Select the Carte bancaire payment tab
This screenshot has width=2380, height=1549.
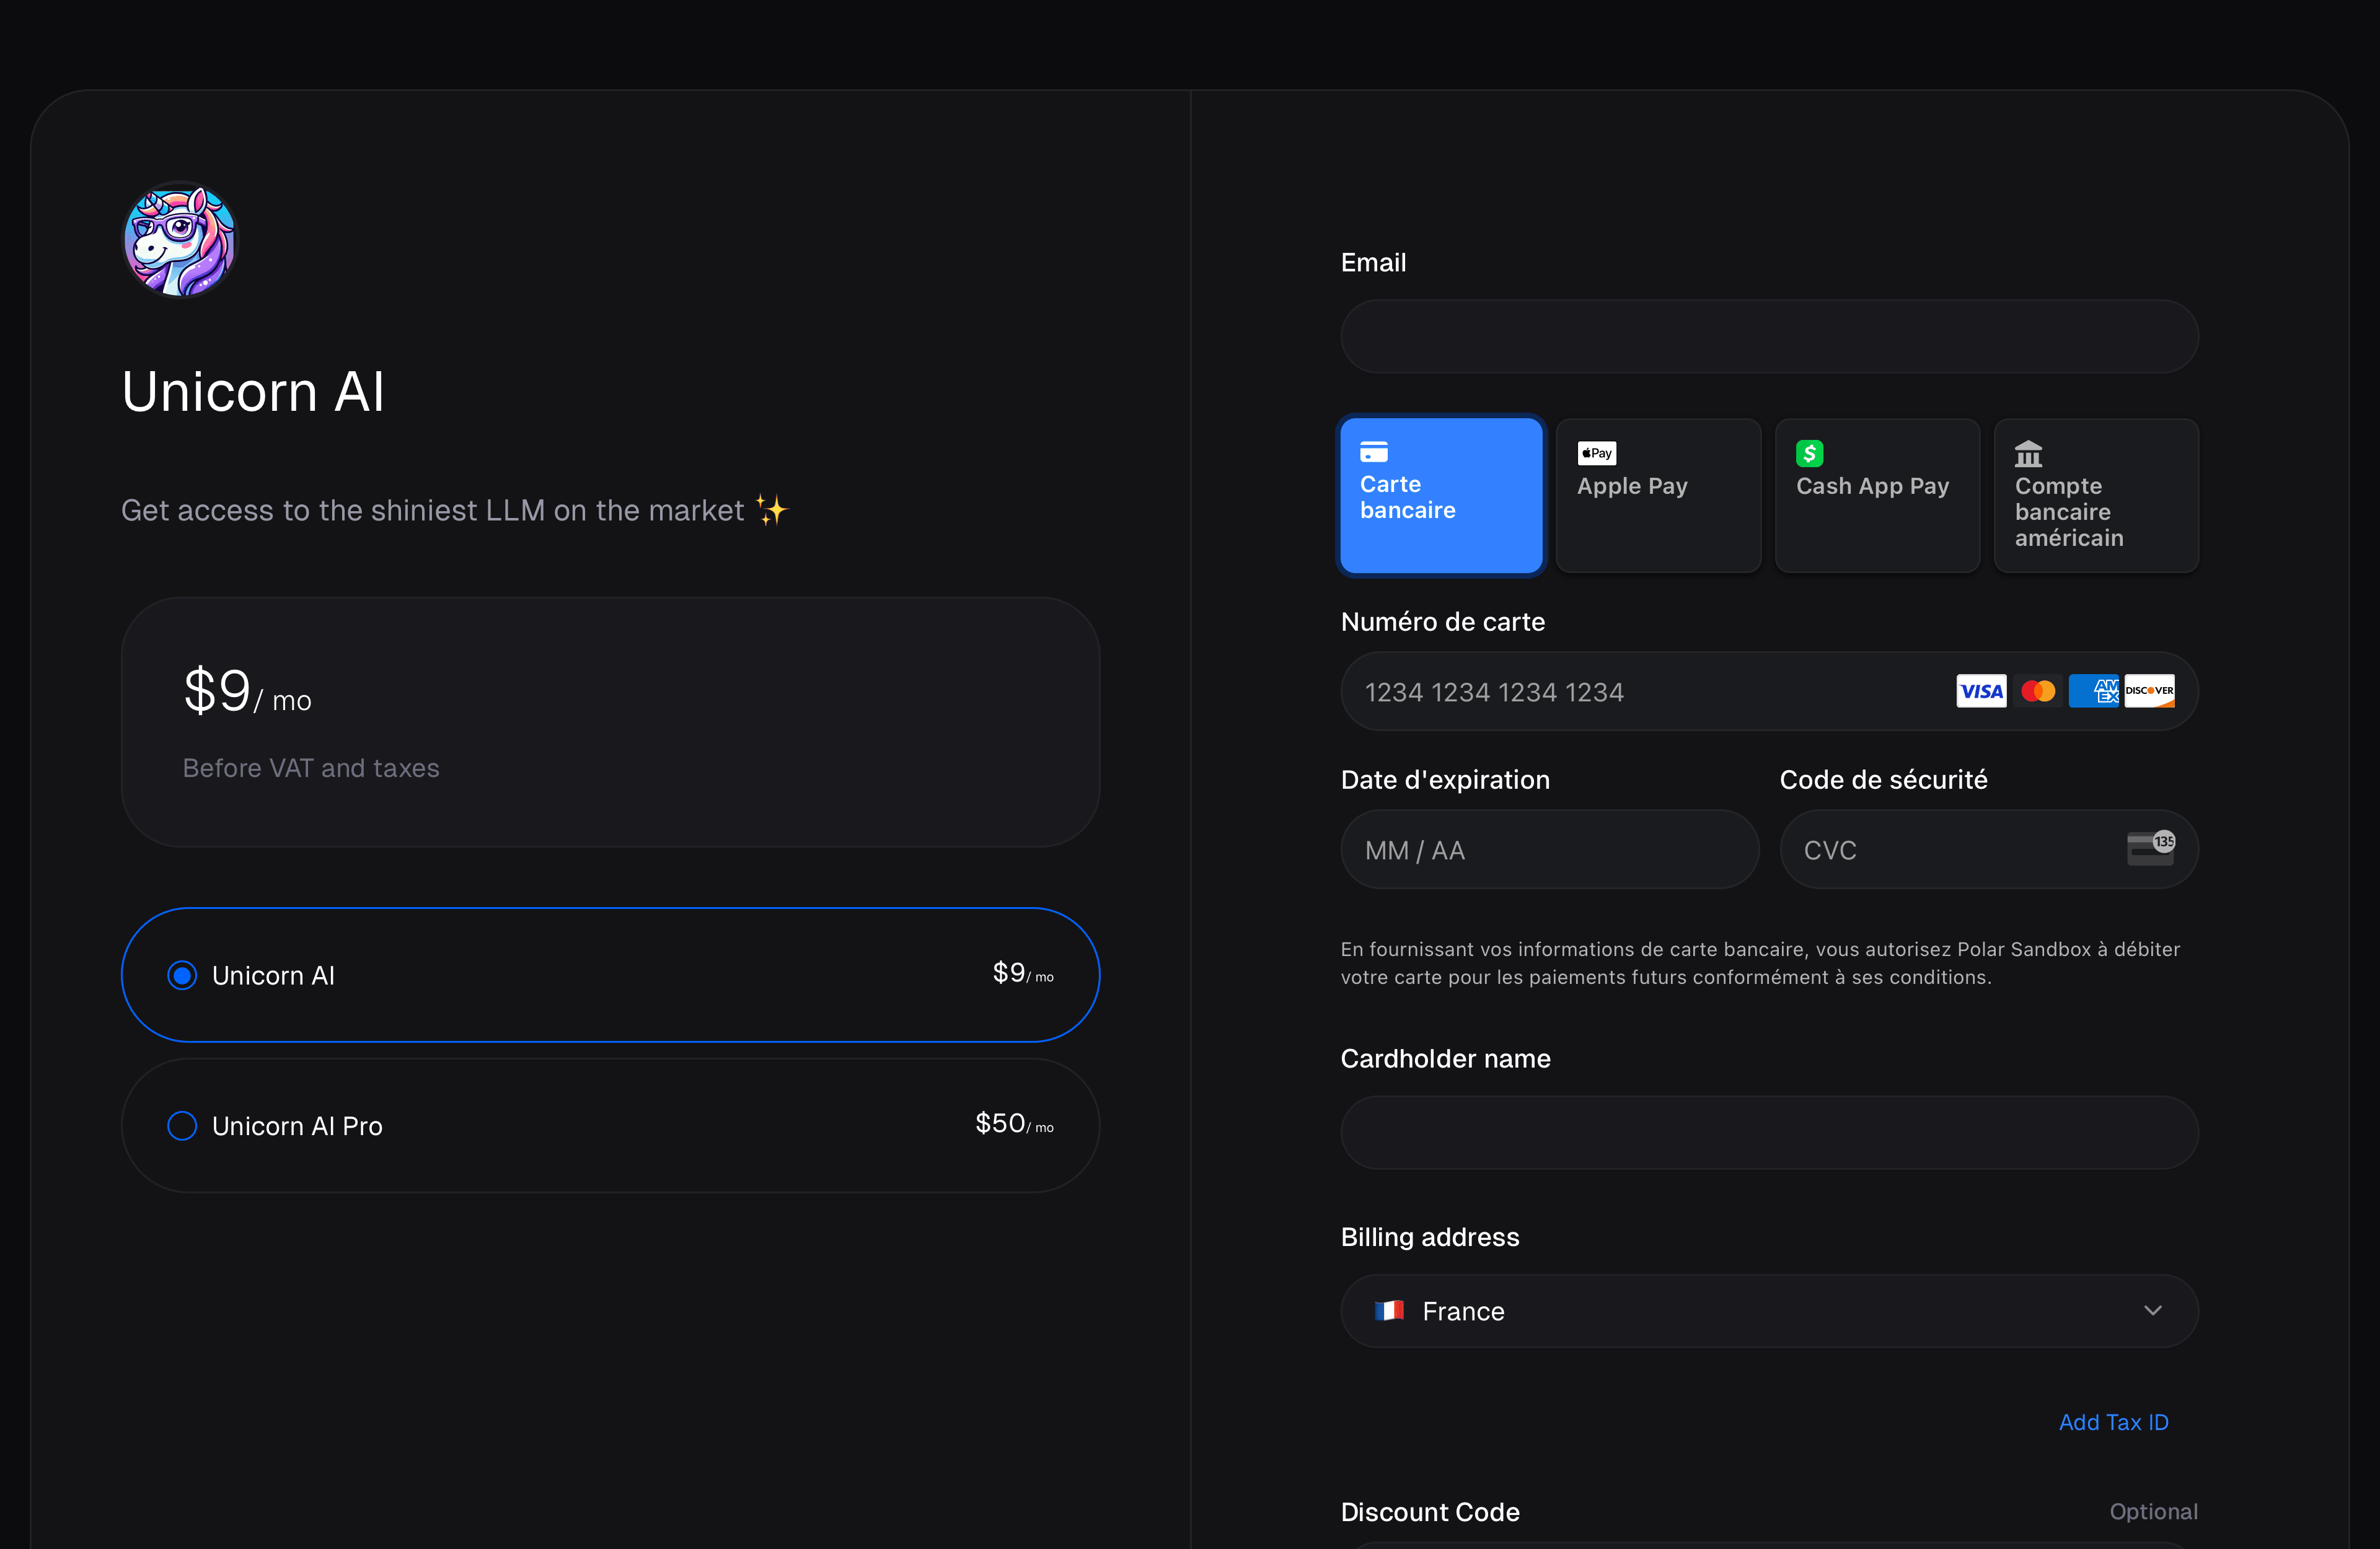pos(1440,495)
